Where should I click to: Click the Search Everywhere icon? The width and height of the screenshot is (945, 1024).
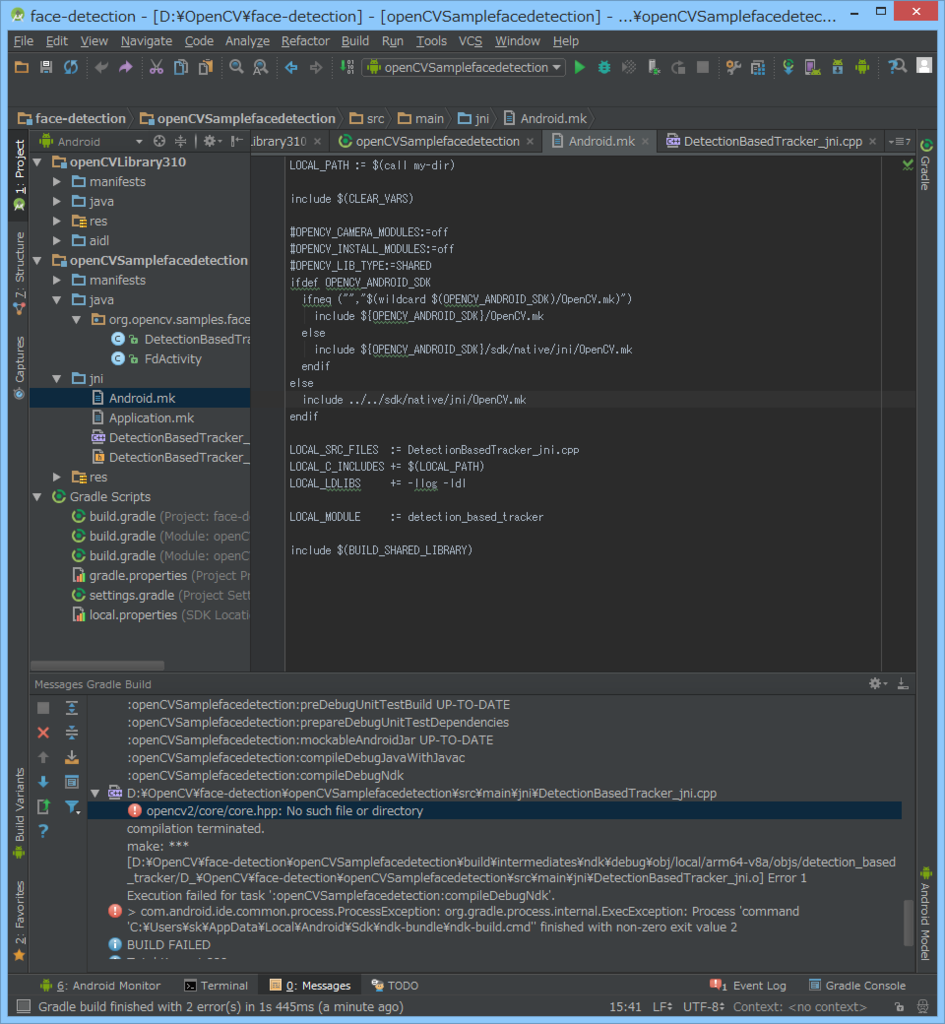click(x=897, y=67)
